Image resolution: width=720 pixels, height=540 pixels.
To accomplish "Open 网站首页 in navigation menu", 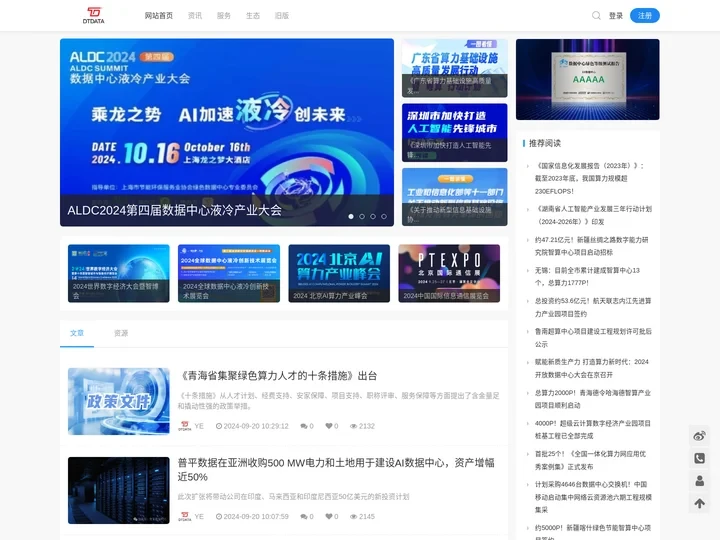I will click(x=159, y=16).
